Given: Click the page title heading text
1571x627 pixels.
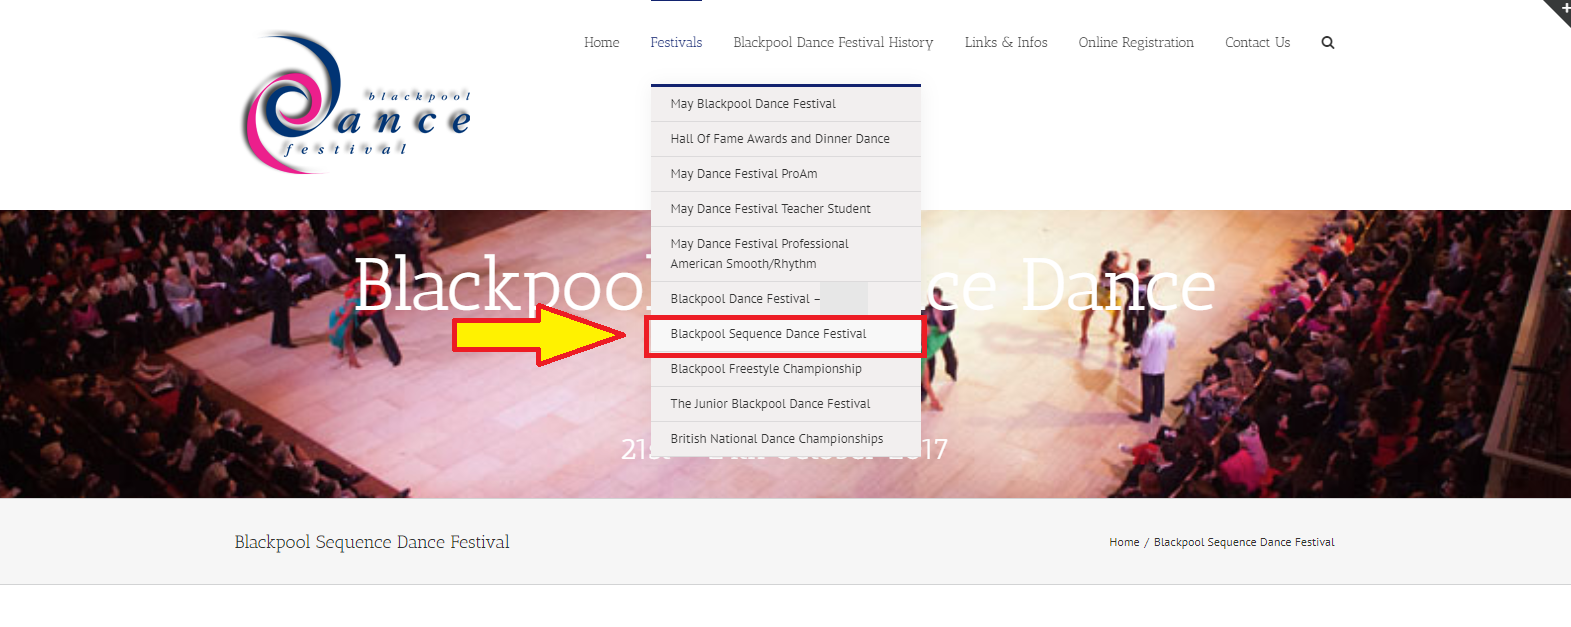Looking at the screenshot, I should (x=372, y=542).
